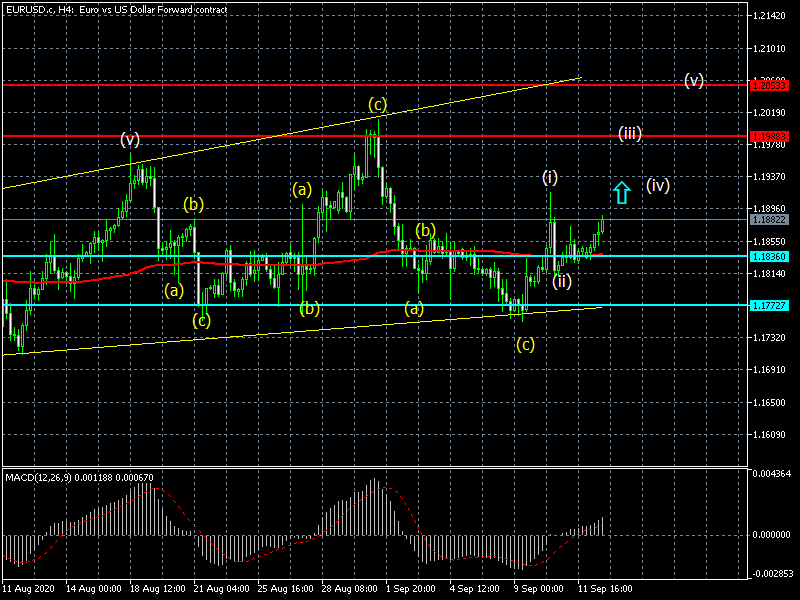Click the 1.16910 price scale value
Screen dimensions: 800x600
click(x=769, y=370)
